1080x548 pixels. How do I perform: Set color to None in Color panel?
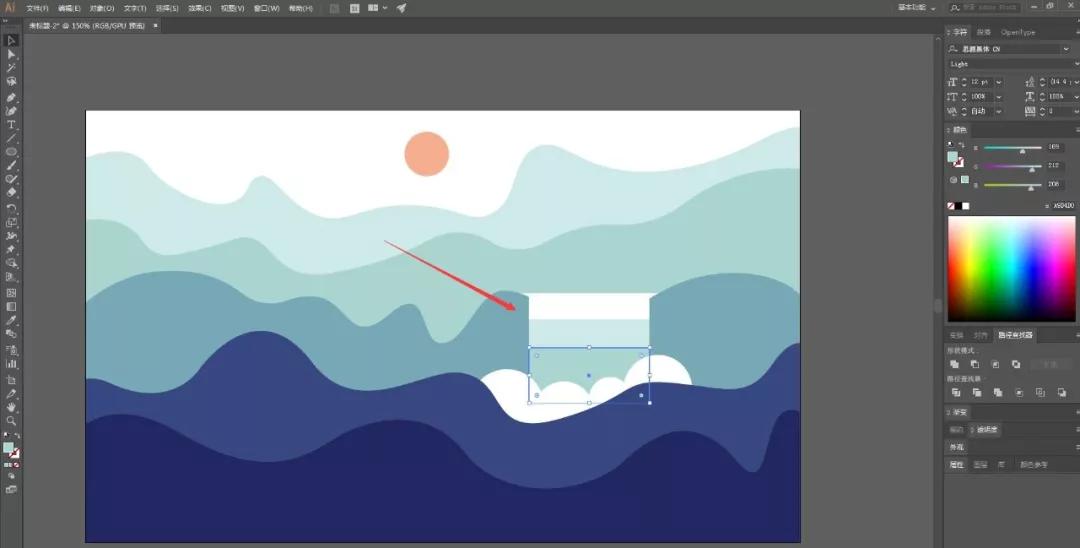point(952,206)
